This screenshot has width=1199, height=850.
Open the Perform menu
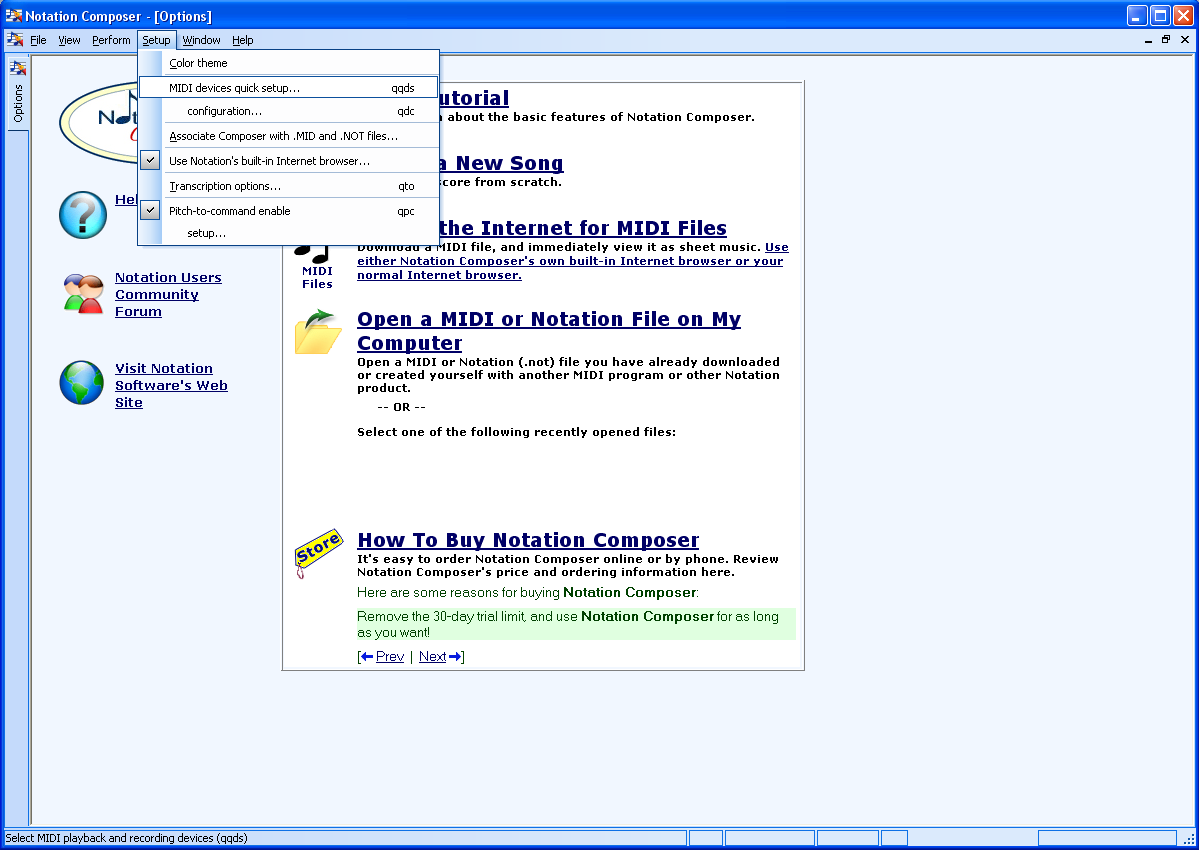click(111, 40)
